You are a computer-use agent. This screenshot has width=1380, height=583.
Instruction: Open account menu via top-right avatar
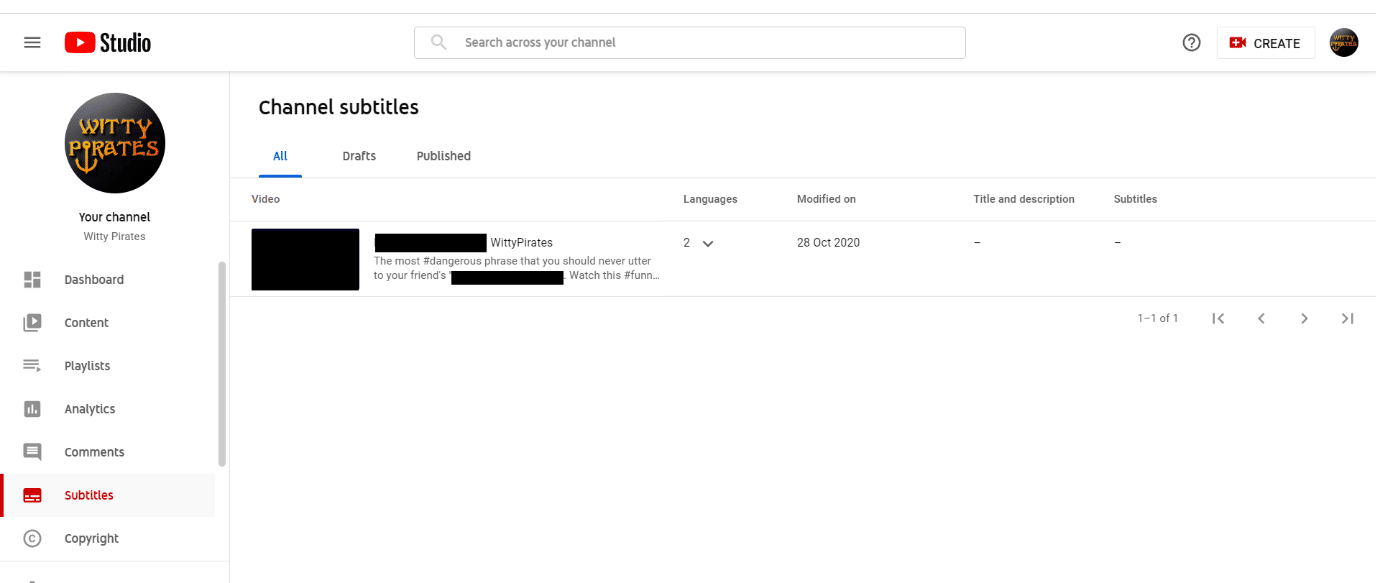(x=1343, y=43)
